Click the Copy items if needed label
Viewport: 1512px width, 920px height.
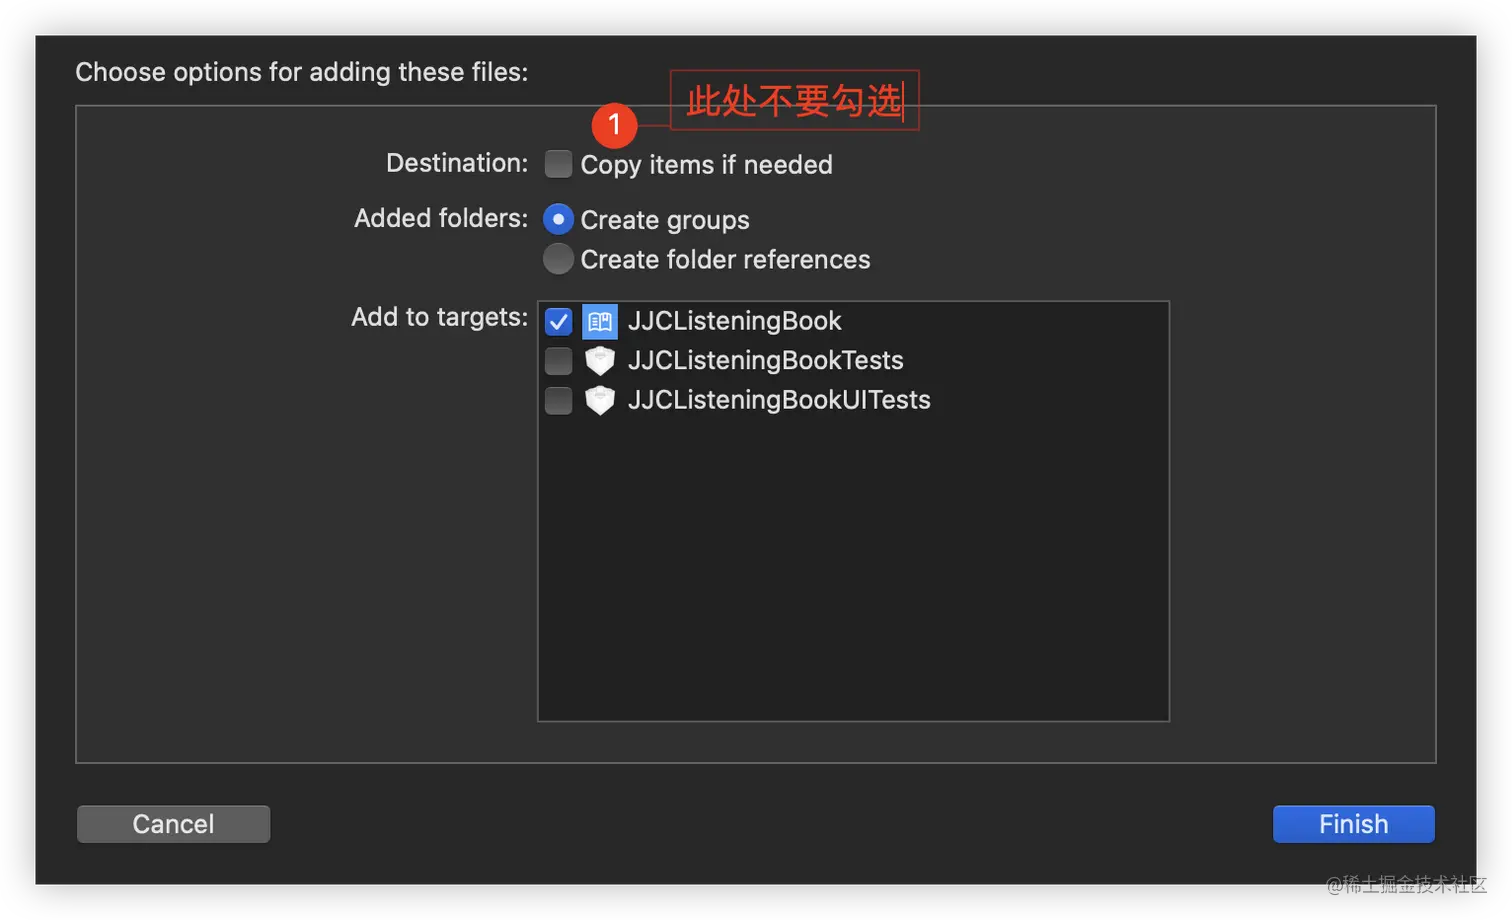706,165
